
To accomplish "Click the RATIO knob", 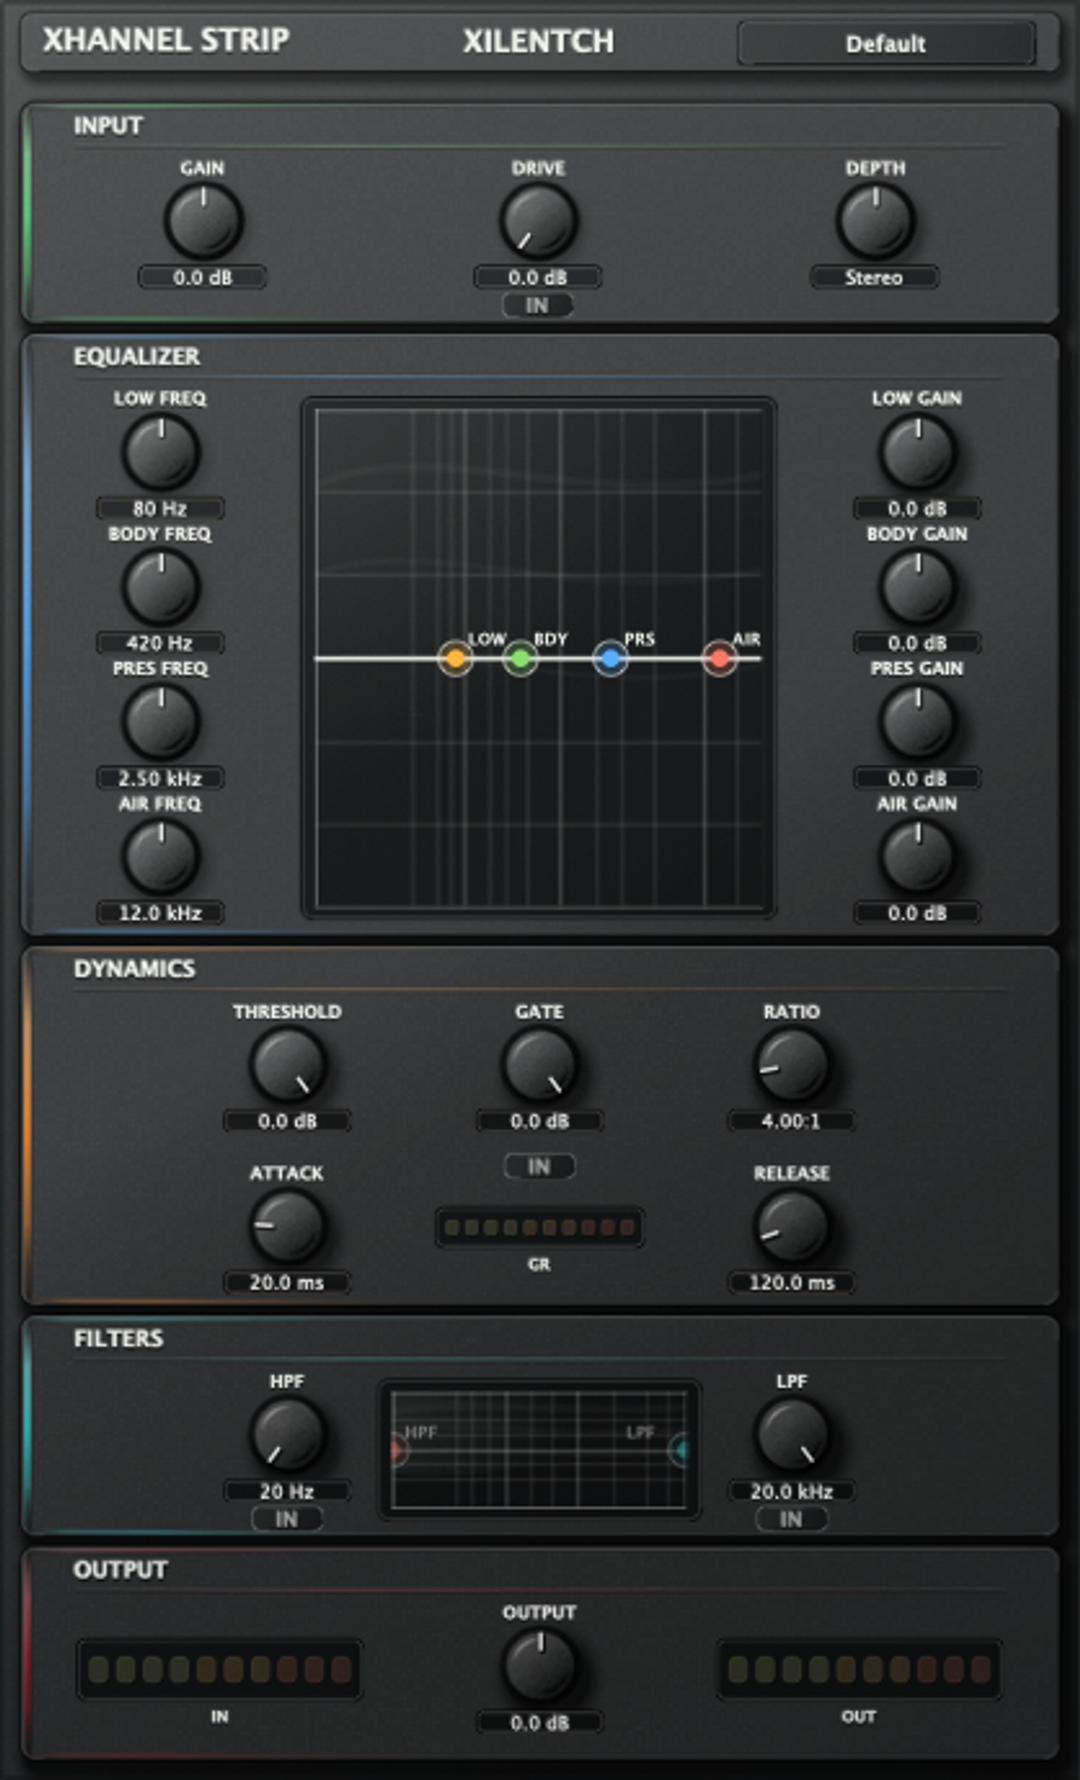I will tap(791, 1065).
